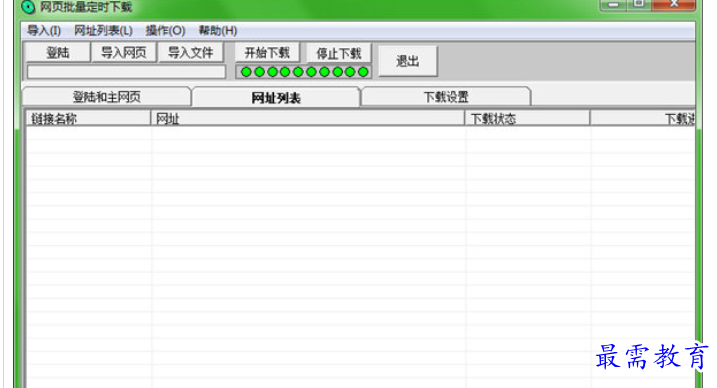Exit the program with 退出
Screen dimensions: 717x388
click(x=407, y=61)
